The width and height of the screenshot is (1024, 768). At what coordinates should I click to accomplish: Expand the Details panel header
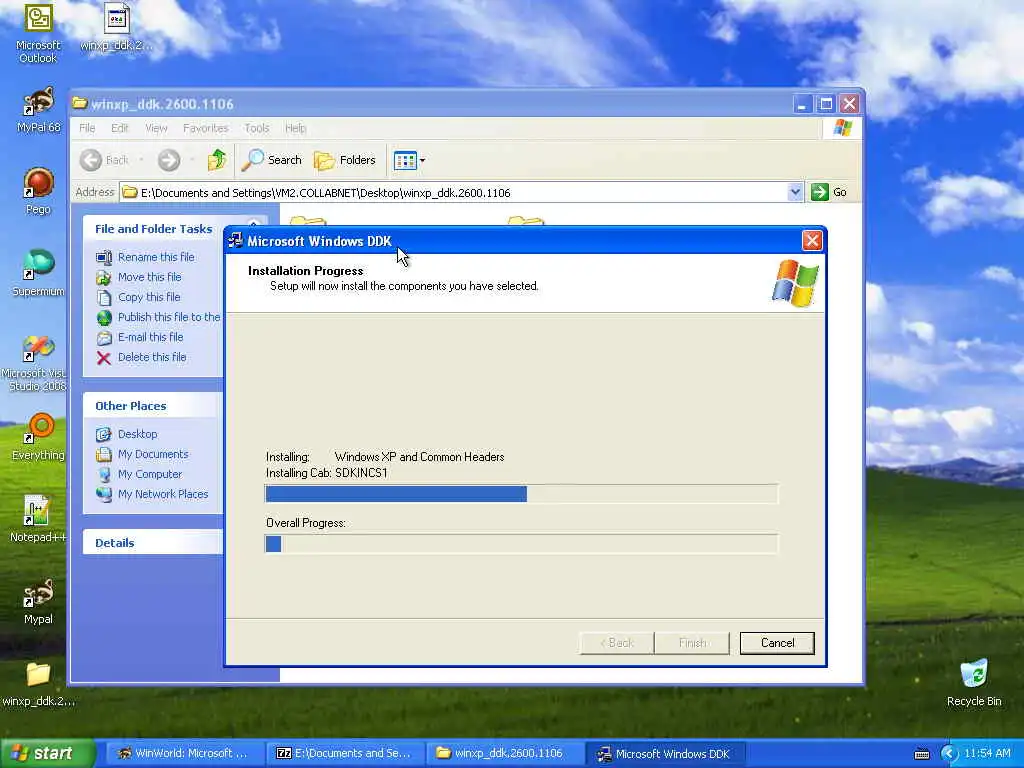[x=153, y=543]
